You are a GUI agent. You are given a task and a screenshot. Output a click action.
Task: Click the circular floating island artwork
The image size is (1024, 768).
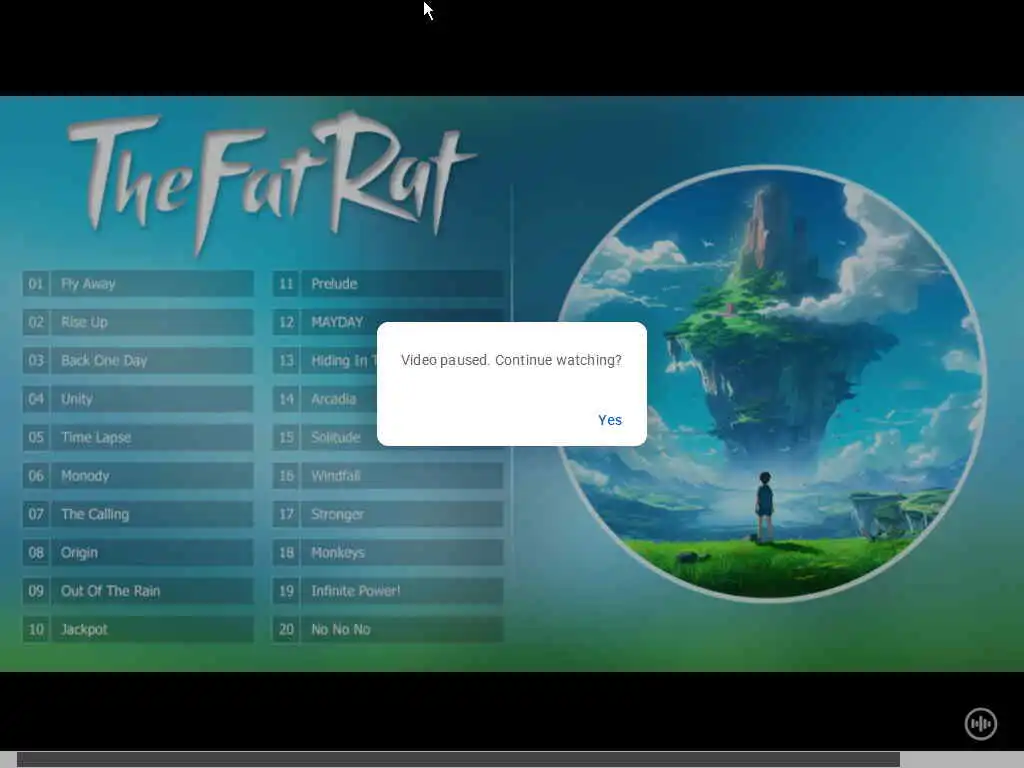769,383
